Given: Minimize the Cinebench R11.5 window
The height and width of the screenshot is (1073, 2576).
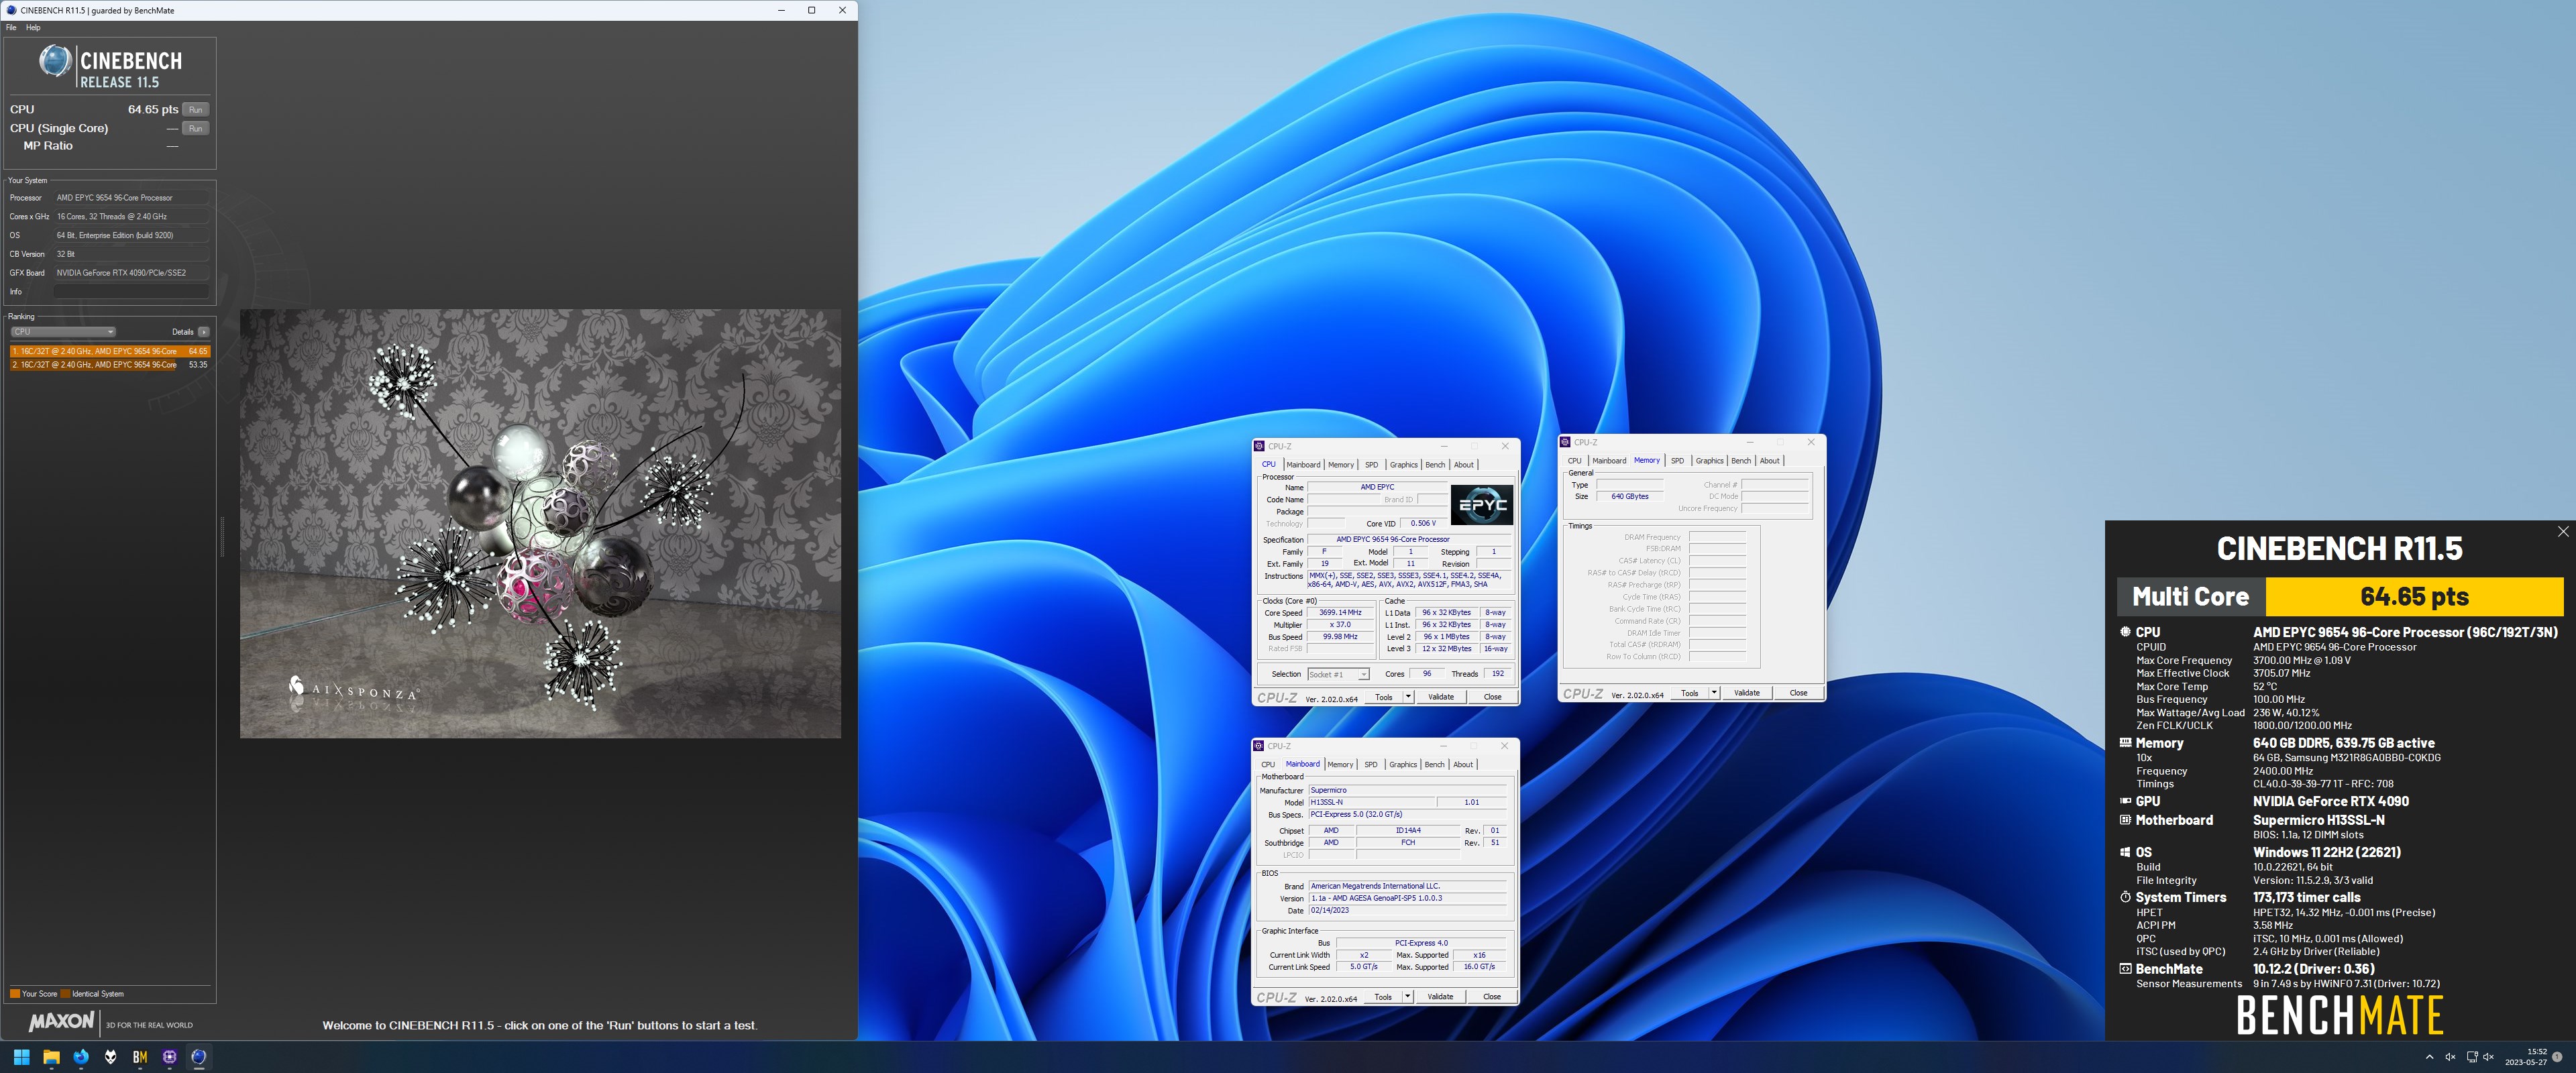Looking at the screenshot, I should (x=781, y=10).
